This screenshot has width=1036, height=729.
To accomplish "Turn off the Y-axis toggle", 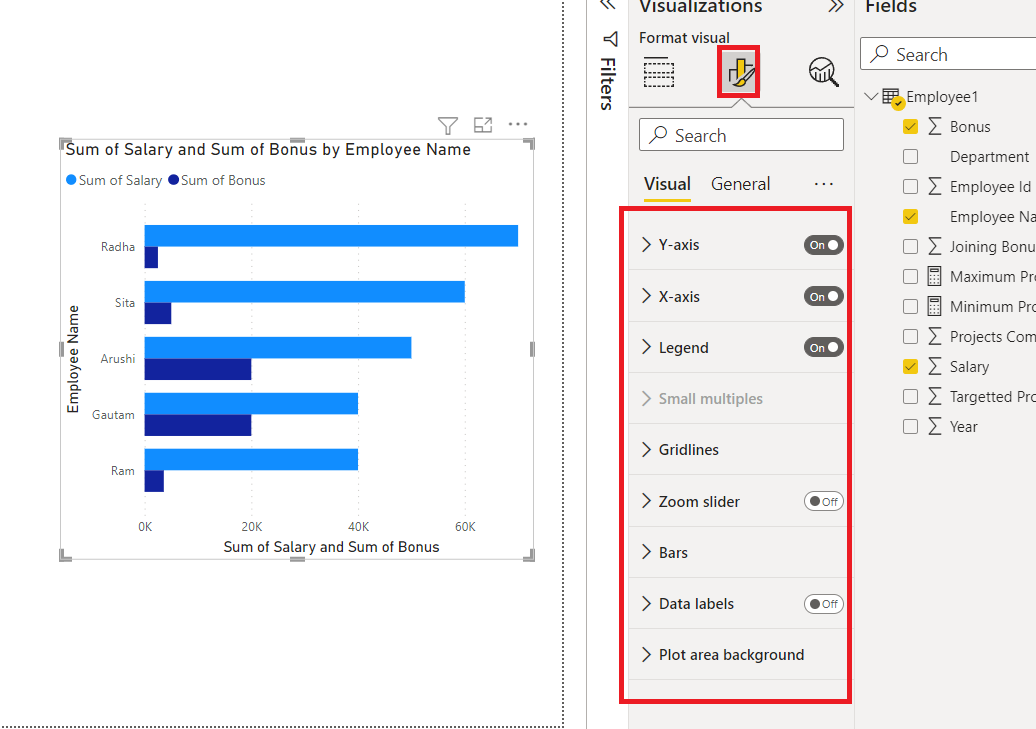I will (x=823, y=245).
